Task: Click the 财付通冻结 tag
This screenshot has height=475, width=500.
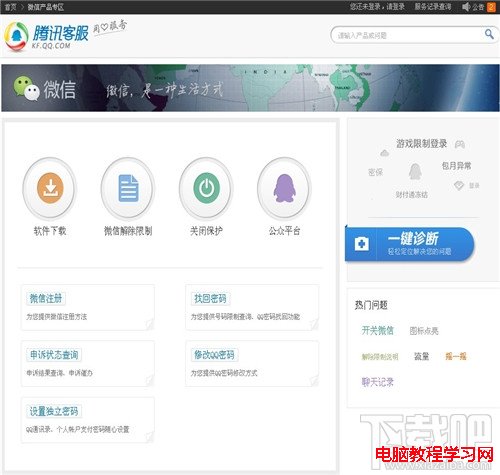Action: click(411, 195)
